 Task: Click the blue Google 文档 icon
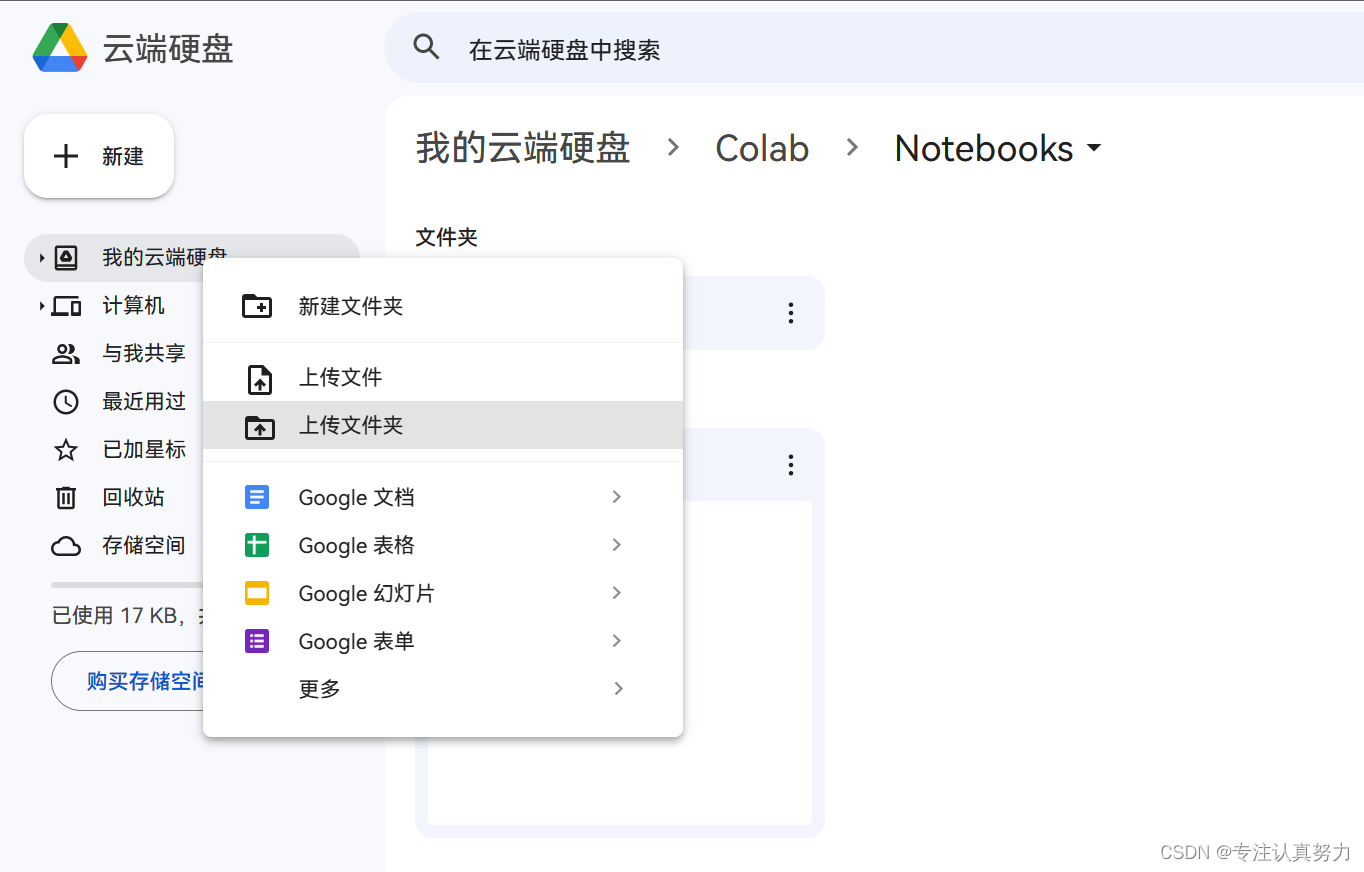(x=257, y=497)
